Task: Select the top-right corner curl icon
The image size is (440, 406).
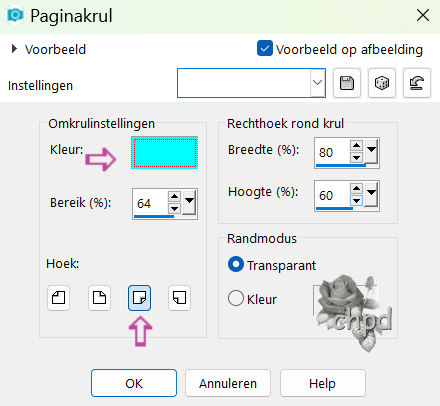Action: [x=99, y=298]
